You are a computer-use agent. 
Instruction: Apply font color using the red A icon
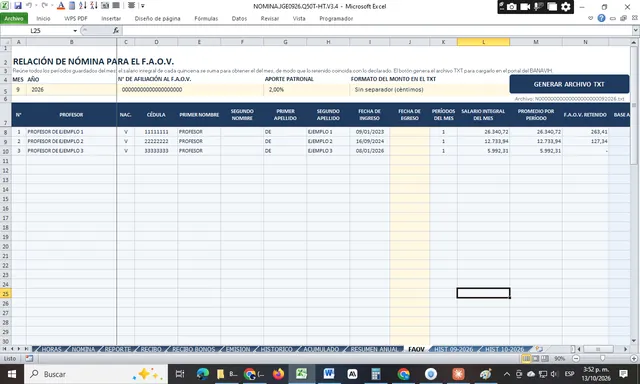pos(61,6)
